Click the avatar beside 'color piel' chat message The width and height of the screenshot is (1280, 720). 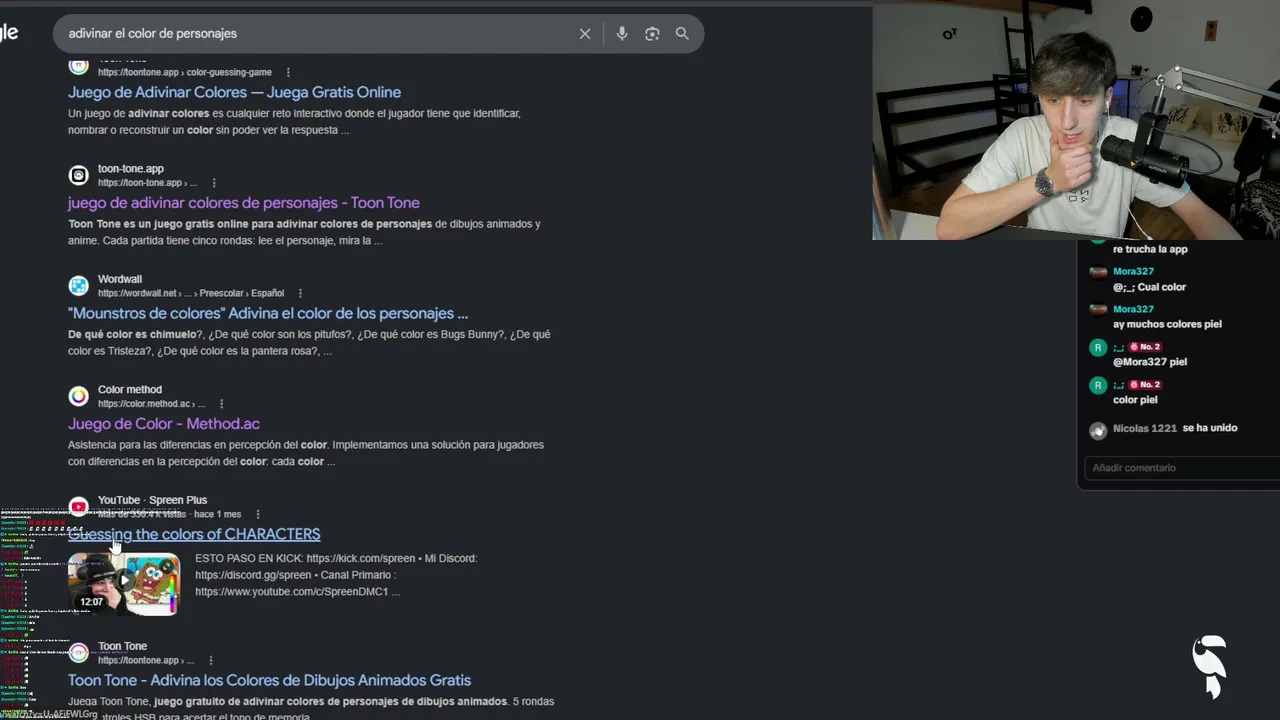click(1098, 385)
